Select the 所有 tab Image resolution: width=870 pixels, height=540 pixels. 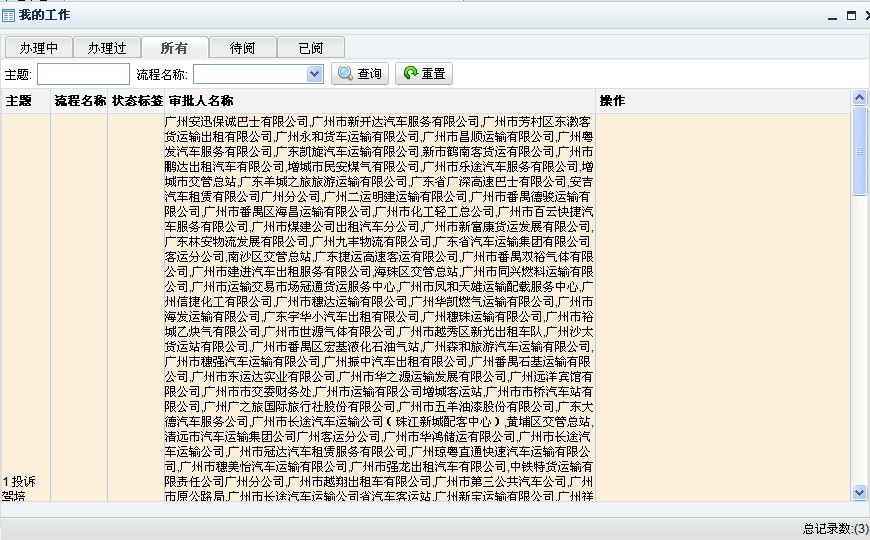[175, 48]
